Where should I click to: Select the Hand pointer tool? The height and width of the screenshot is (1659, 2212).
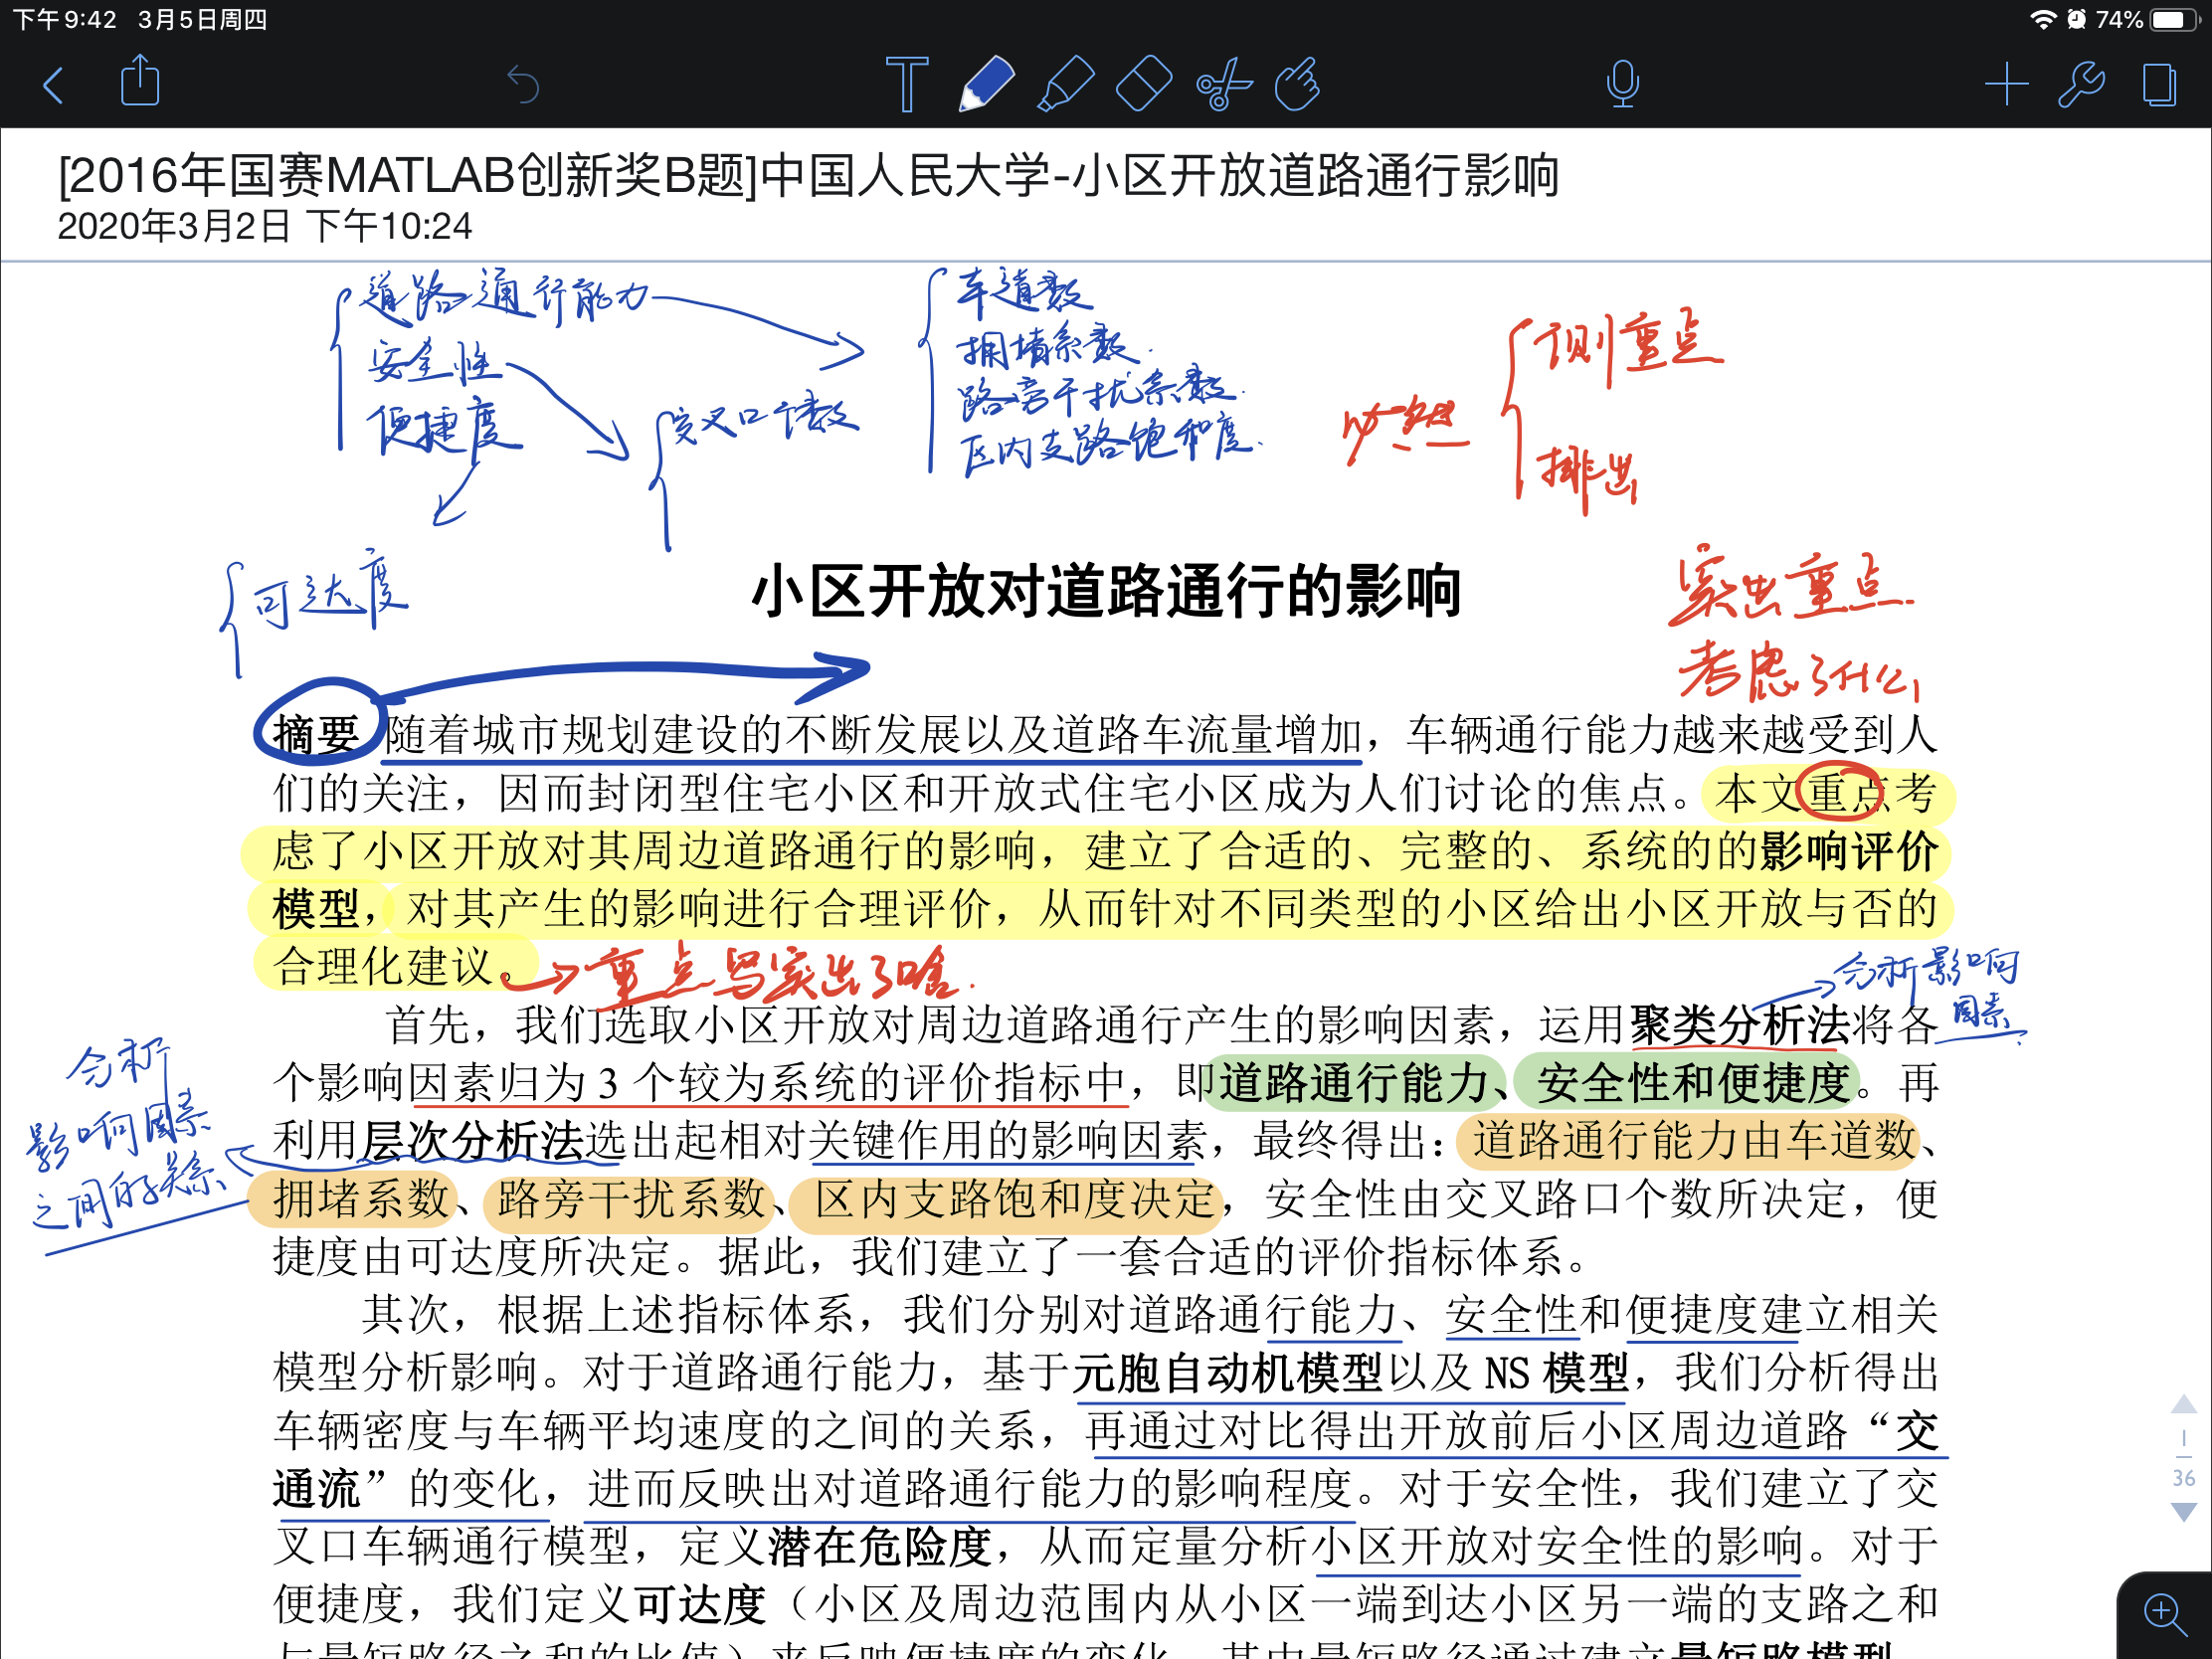(x=1298, y=84)
